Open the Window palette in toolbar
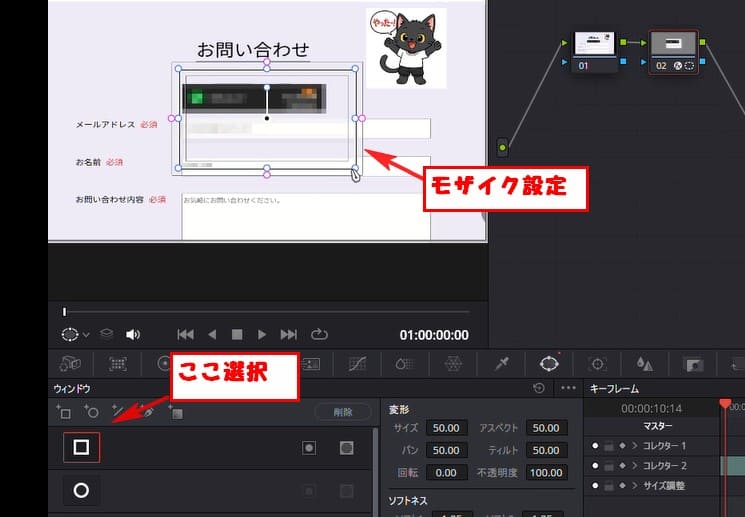 pyautogui.click(x=549, y=364)
